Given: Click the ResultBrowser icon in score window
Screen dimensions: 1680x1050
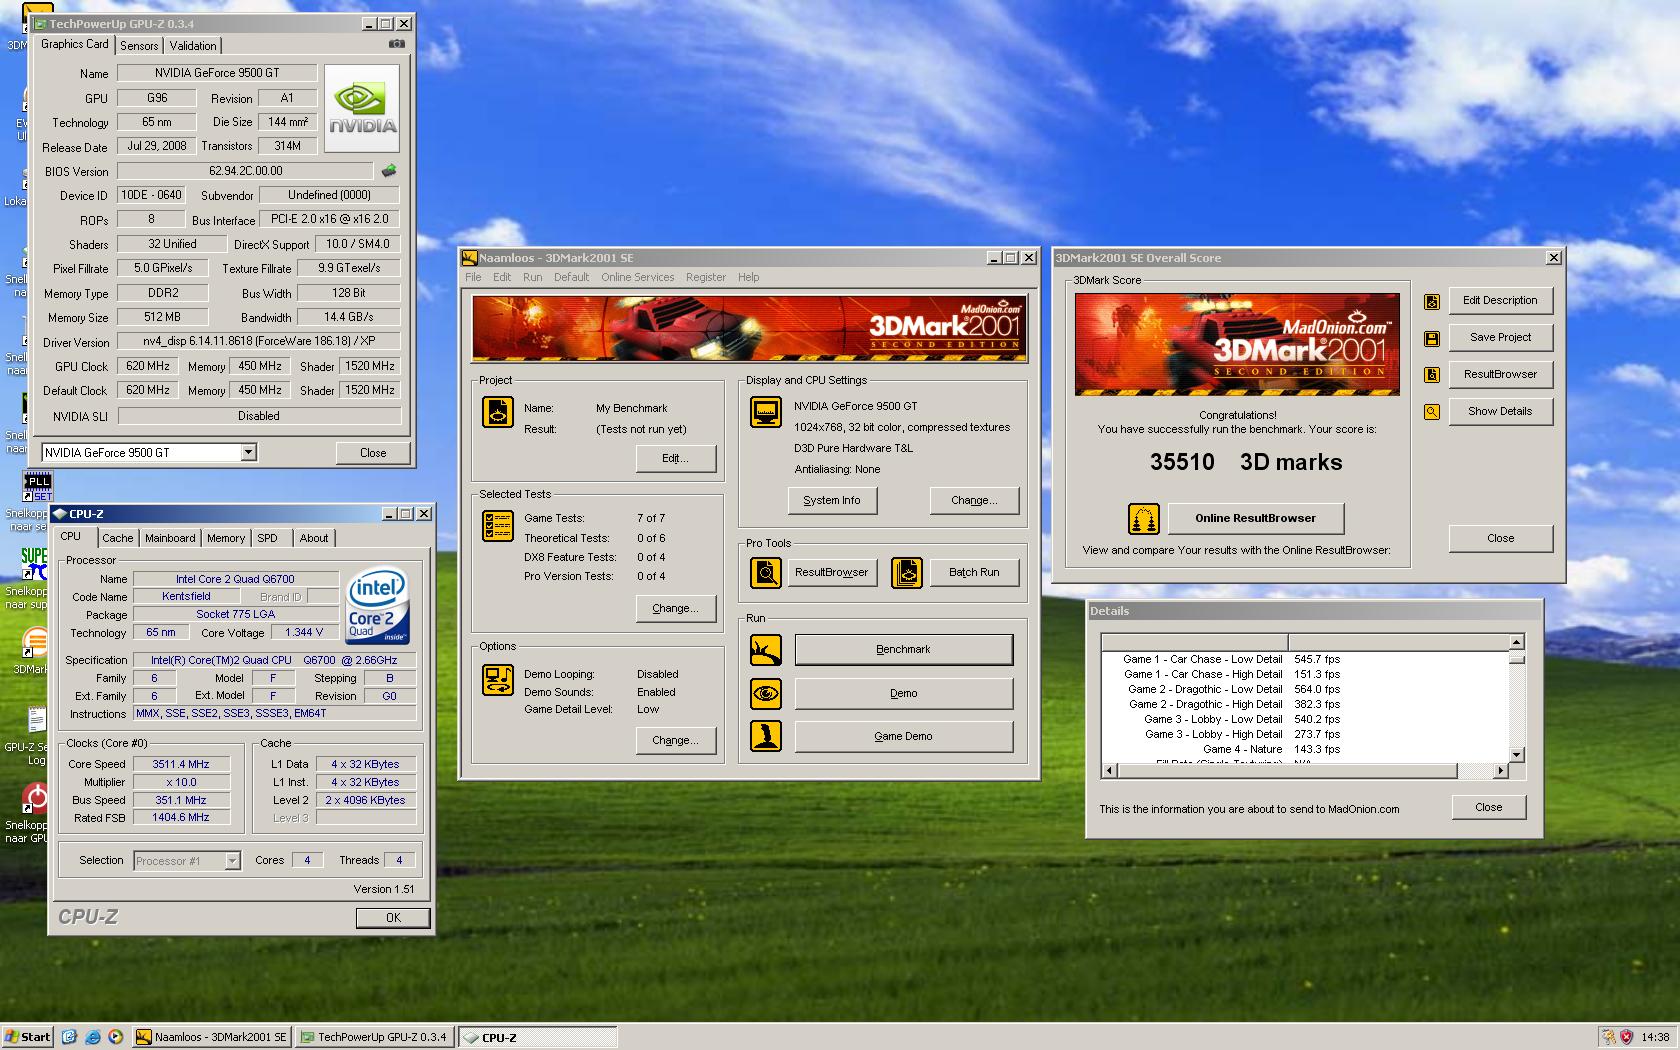Looking at the screenshot, I should click(1432, 375).
